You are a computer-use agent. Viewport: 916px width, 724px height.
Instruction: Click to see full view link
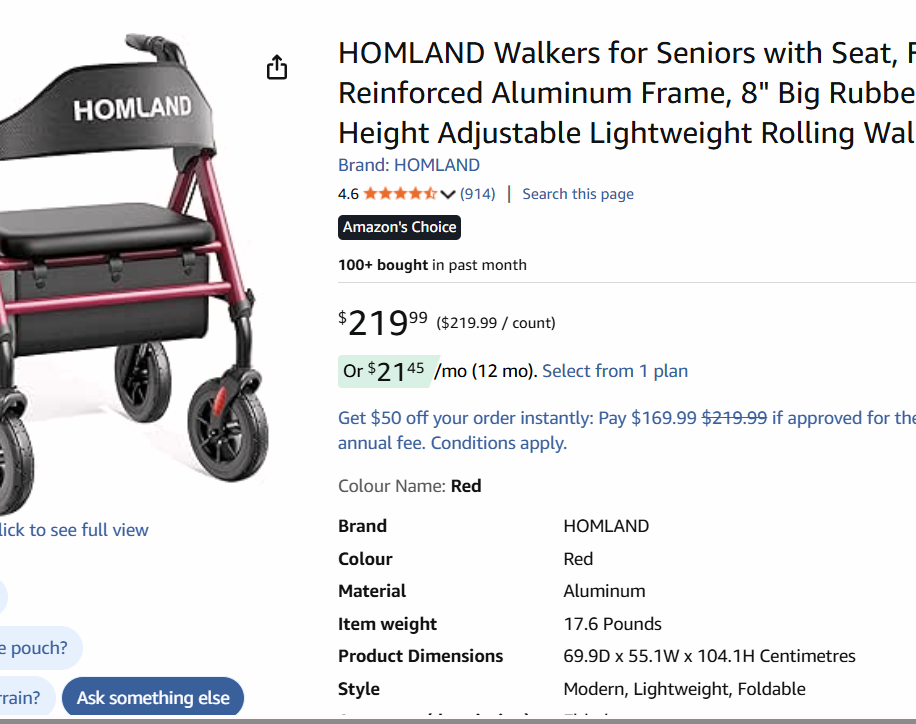[73, 530]
